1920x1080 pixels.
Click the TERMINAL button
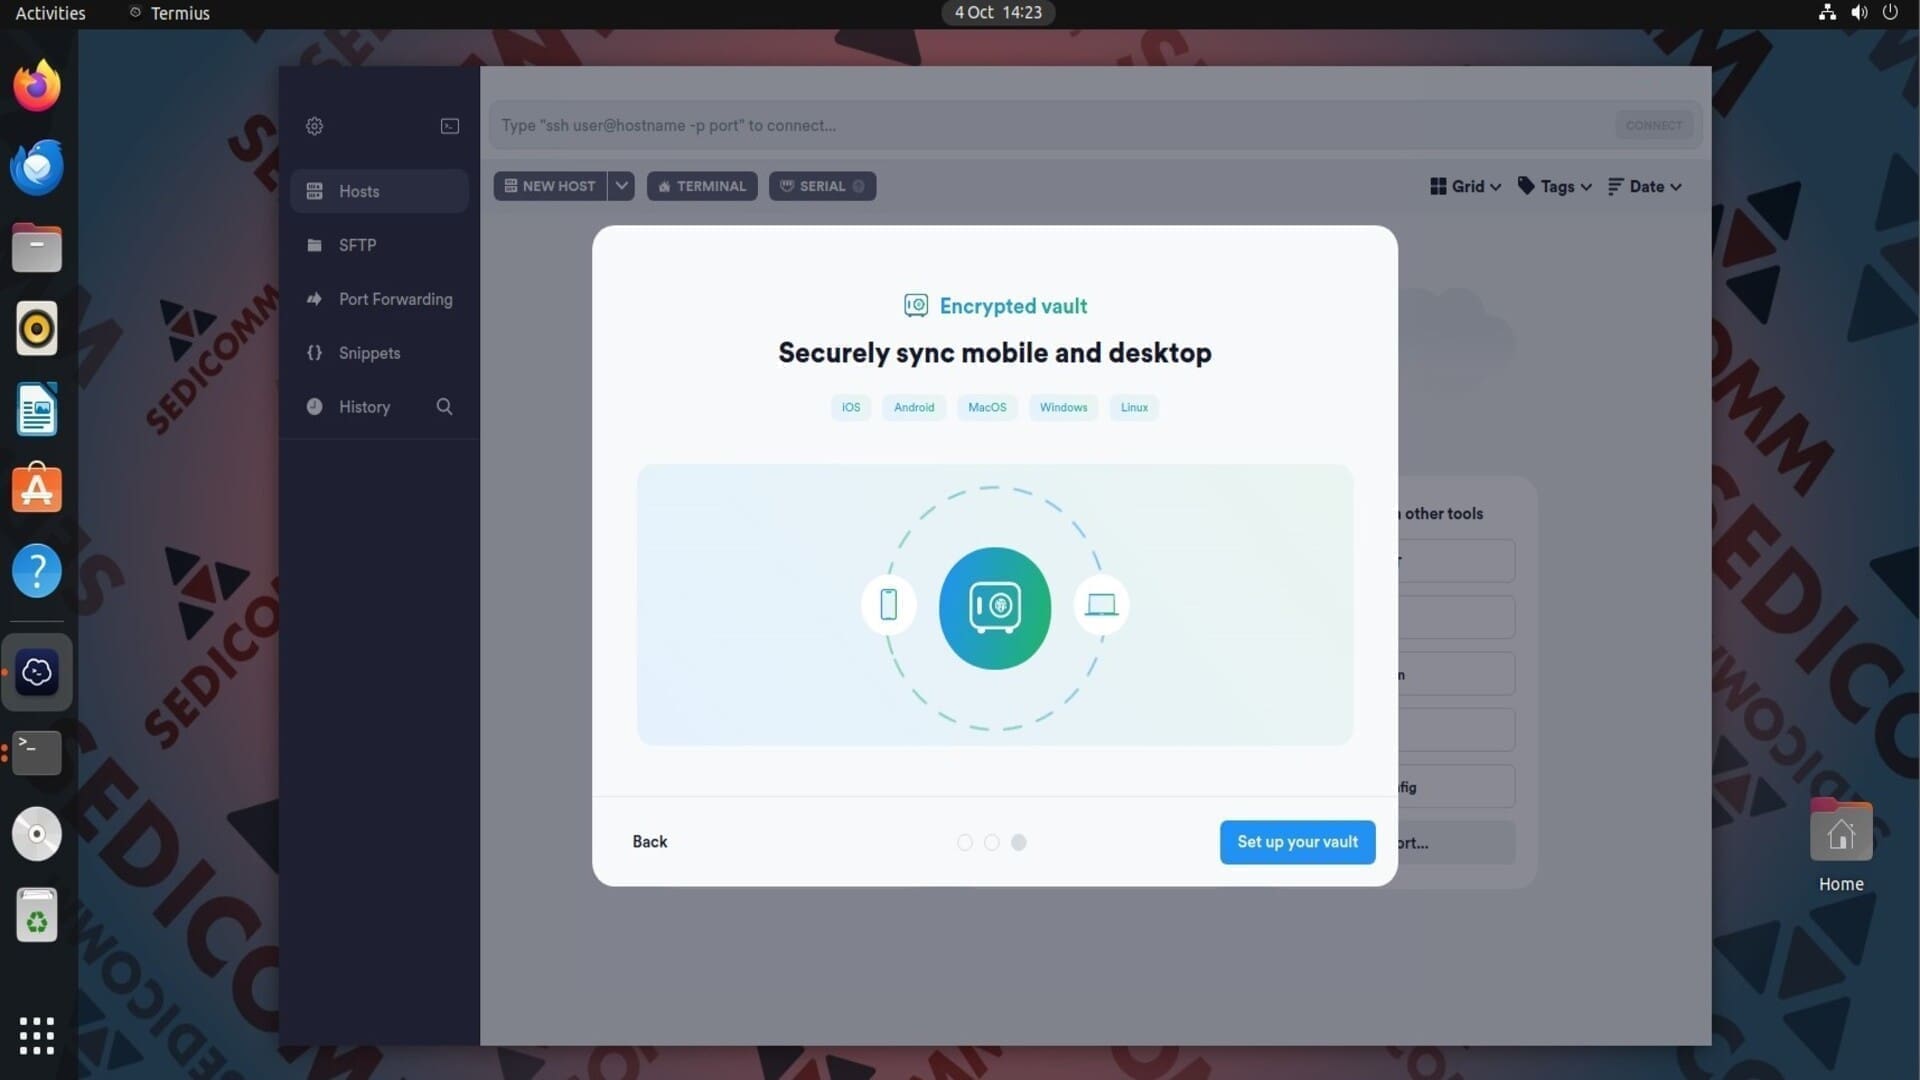tap(702, 186)
